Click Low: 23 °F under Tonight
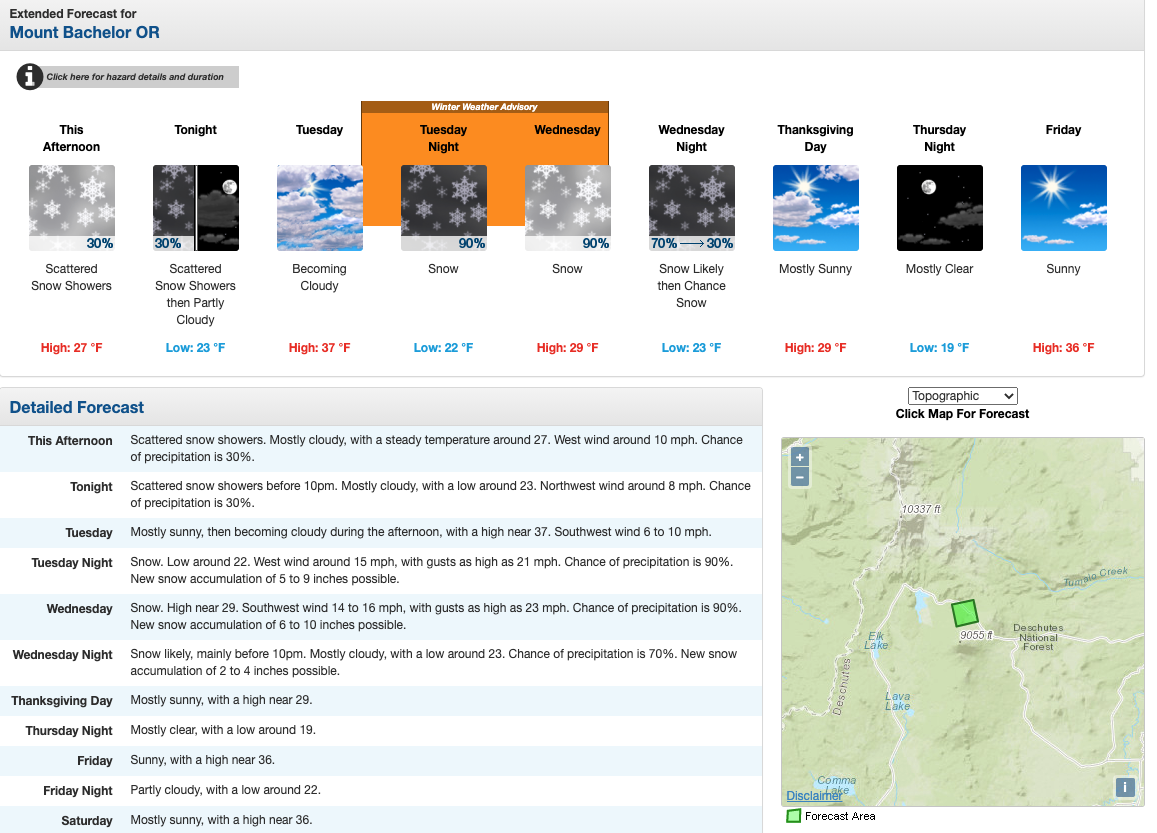The image size is (1157, 833). click(x=196, y=348)
